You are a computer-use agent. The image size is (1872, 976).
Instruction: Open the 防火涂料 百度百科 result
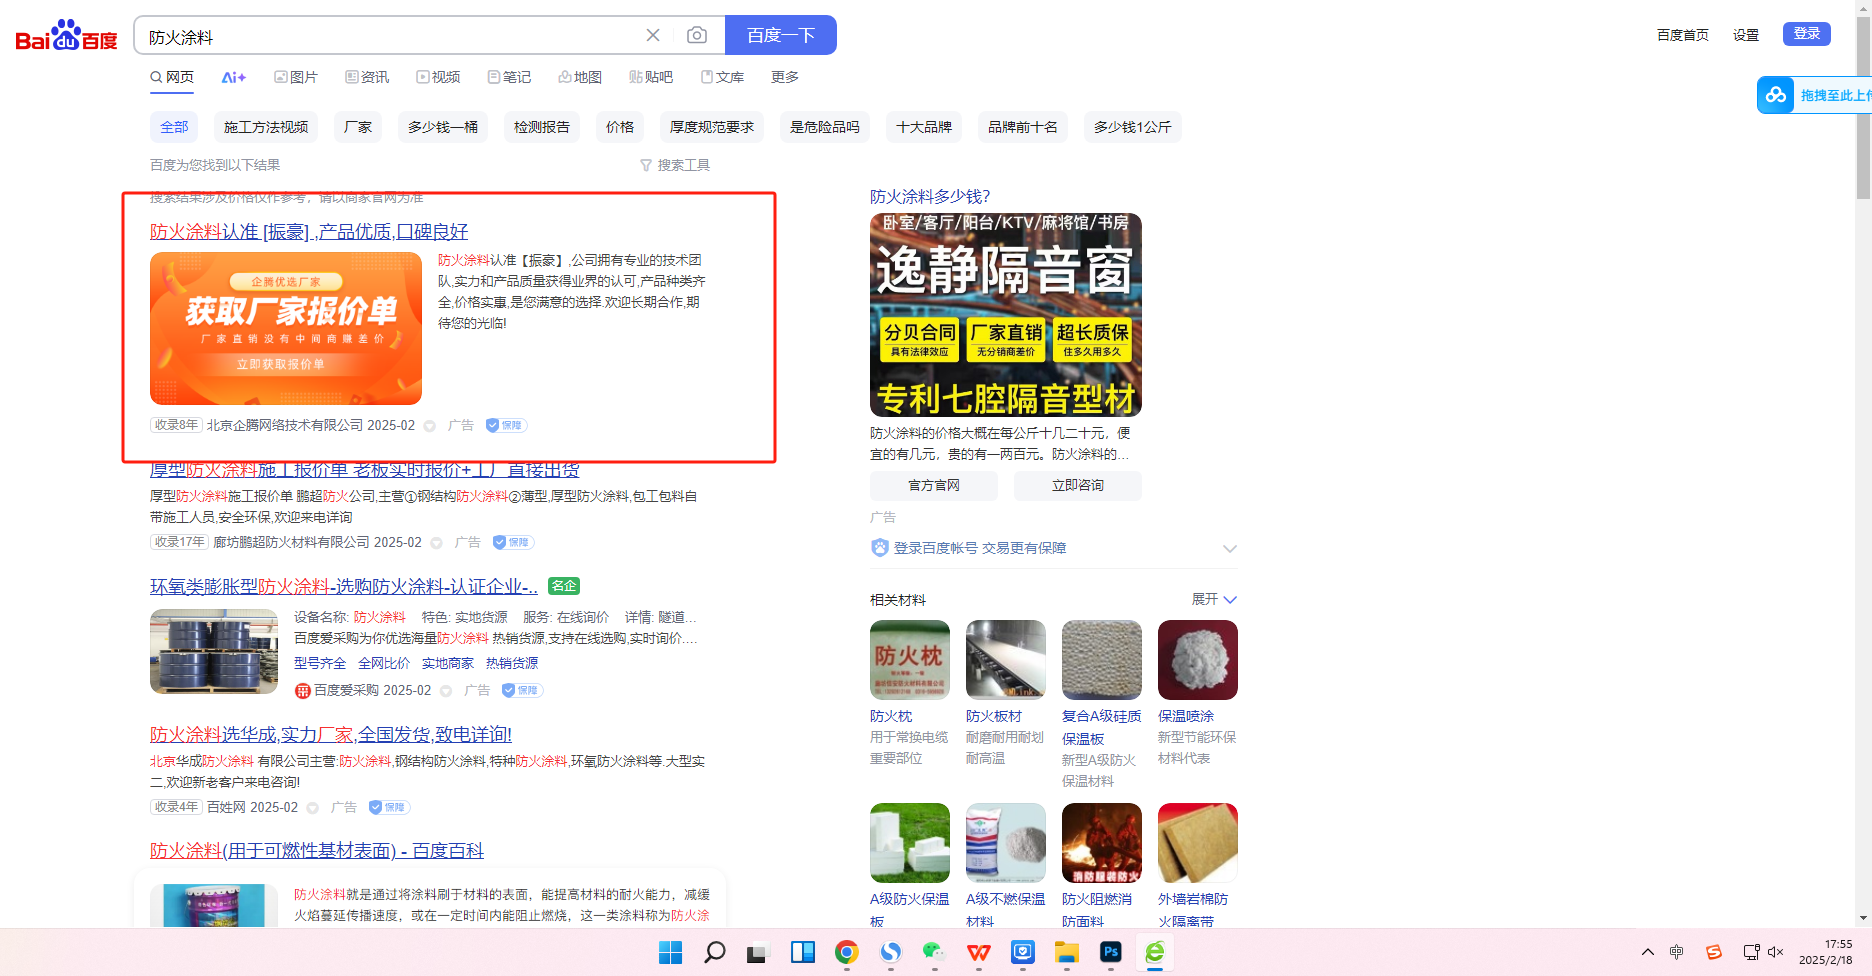(x=317, y=850)
